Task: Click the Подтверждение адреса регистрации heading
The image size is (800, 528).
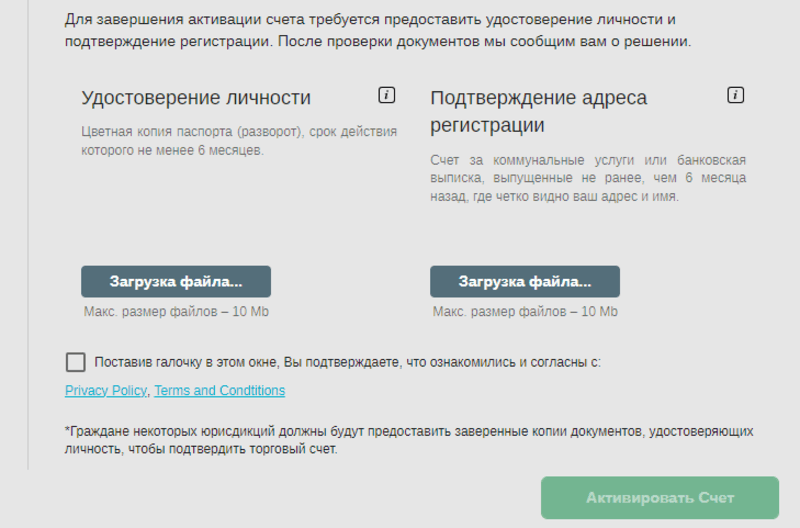Action: tap(538, 111)
